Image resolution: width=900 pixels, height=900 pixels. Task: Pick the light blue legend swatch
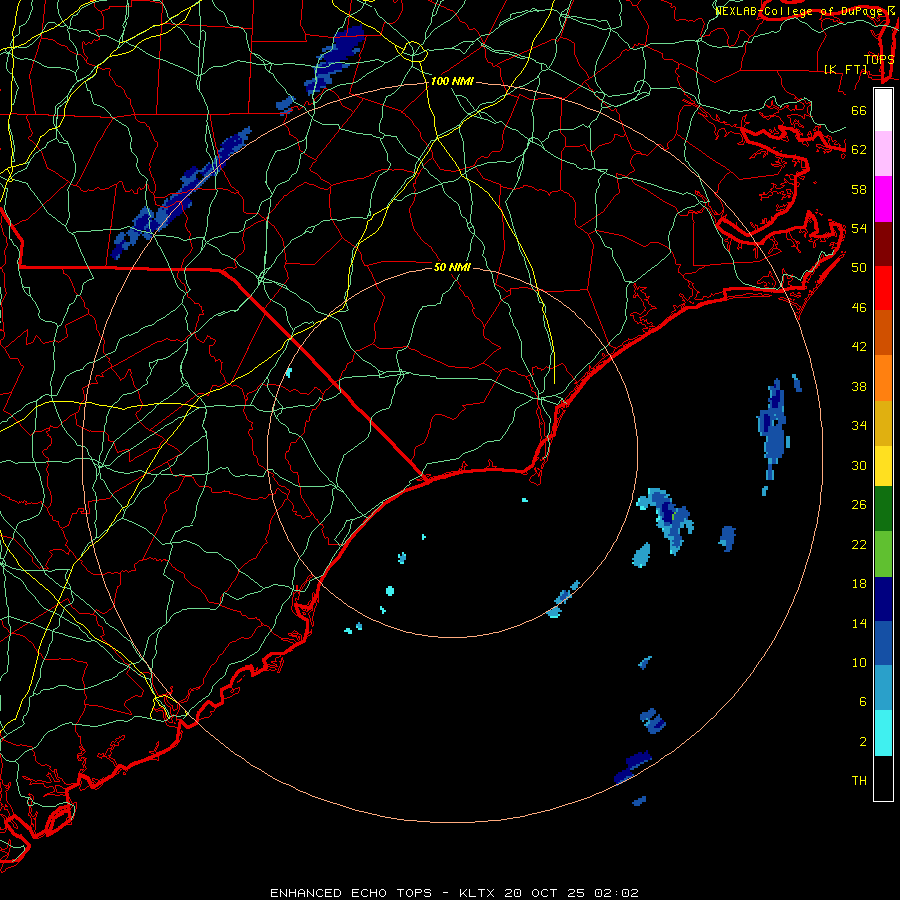tap(883, 688)
